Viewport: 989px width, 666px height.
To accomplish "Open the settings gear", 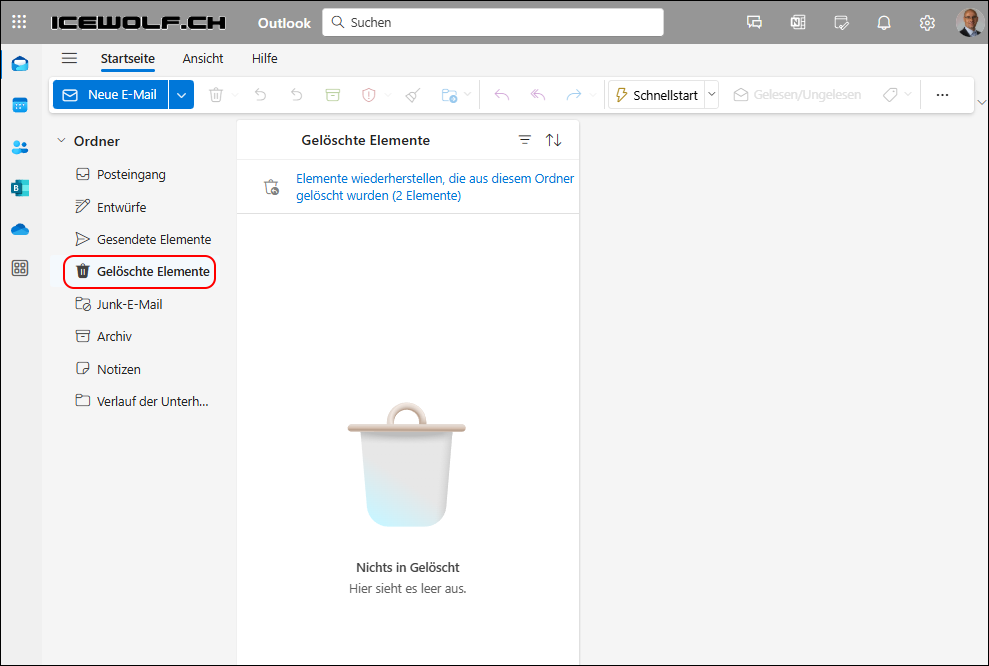I will [x=927, y=23].
